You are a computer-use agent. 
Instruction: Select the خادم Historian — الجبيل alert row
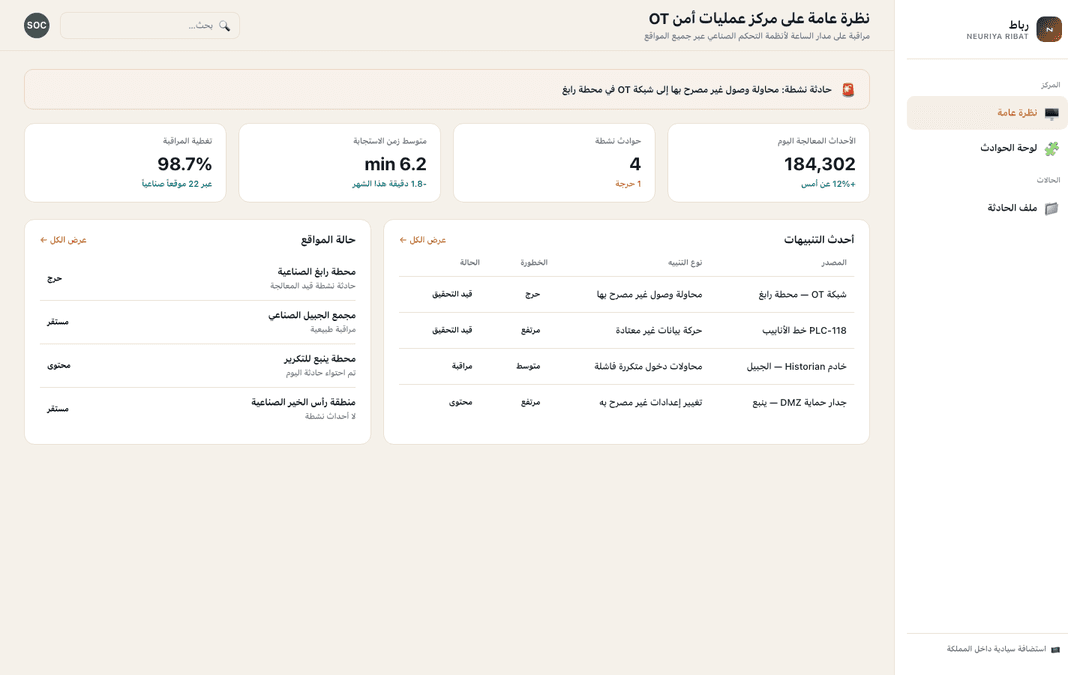tap(626, 366)
